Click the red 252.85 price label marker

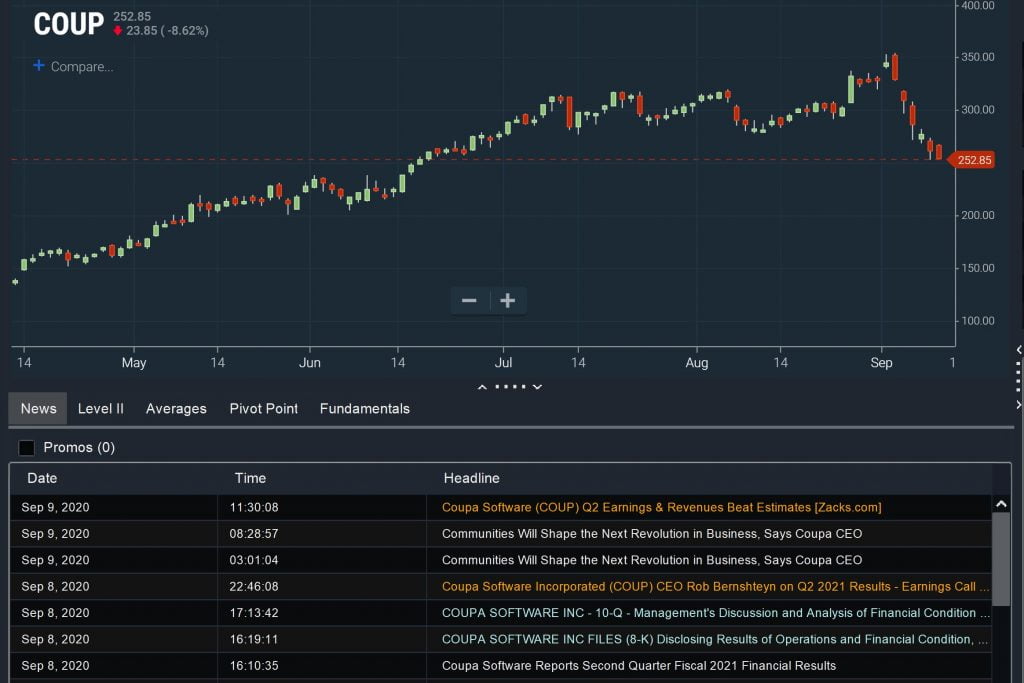(x=972, y=160)
